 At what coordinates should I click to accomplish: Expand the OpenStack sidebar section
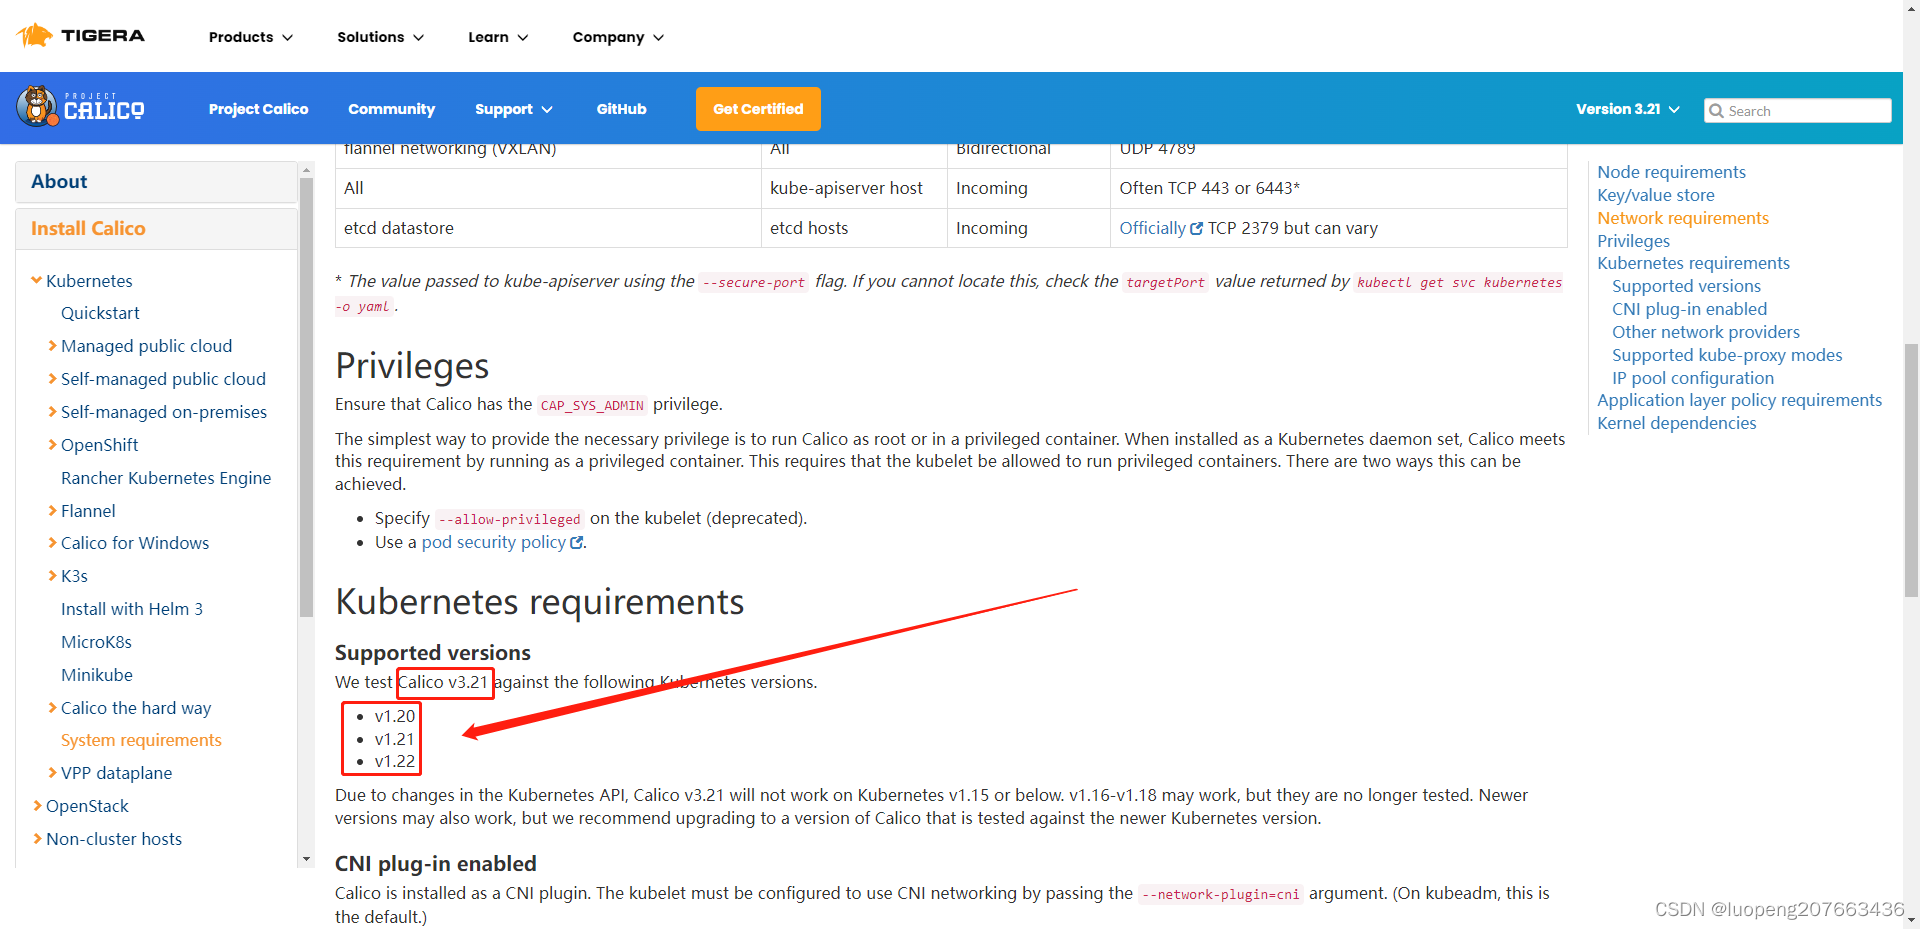(37, 806)
